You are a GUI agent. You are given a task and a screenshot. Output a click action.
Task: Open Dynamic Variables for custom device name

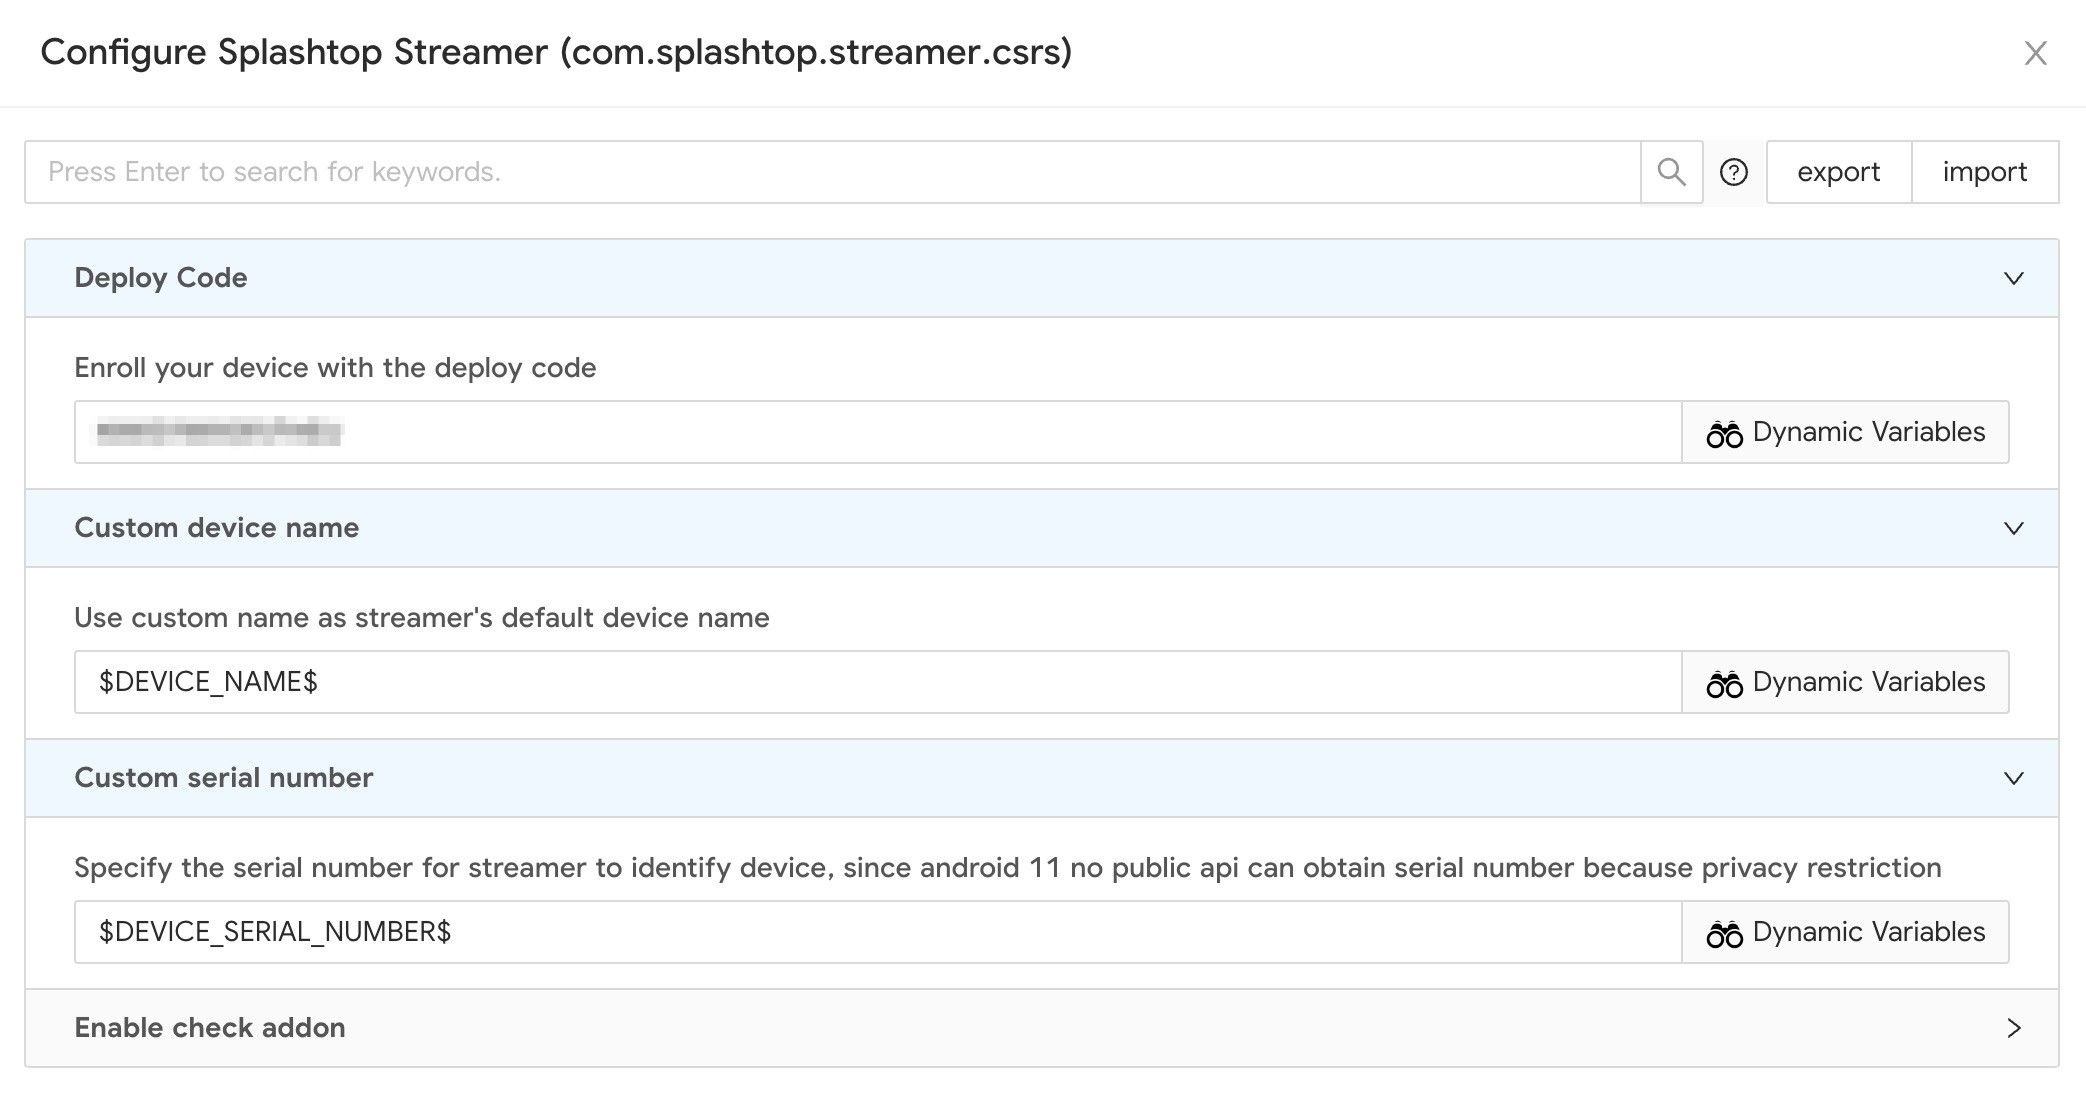(1845, 682)
